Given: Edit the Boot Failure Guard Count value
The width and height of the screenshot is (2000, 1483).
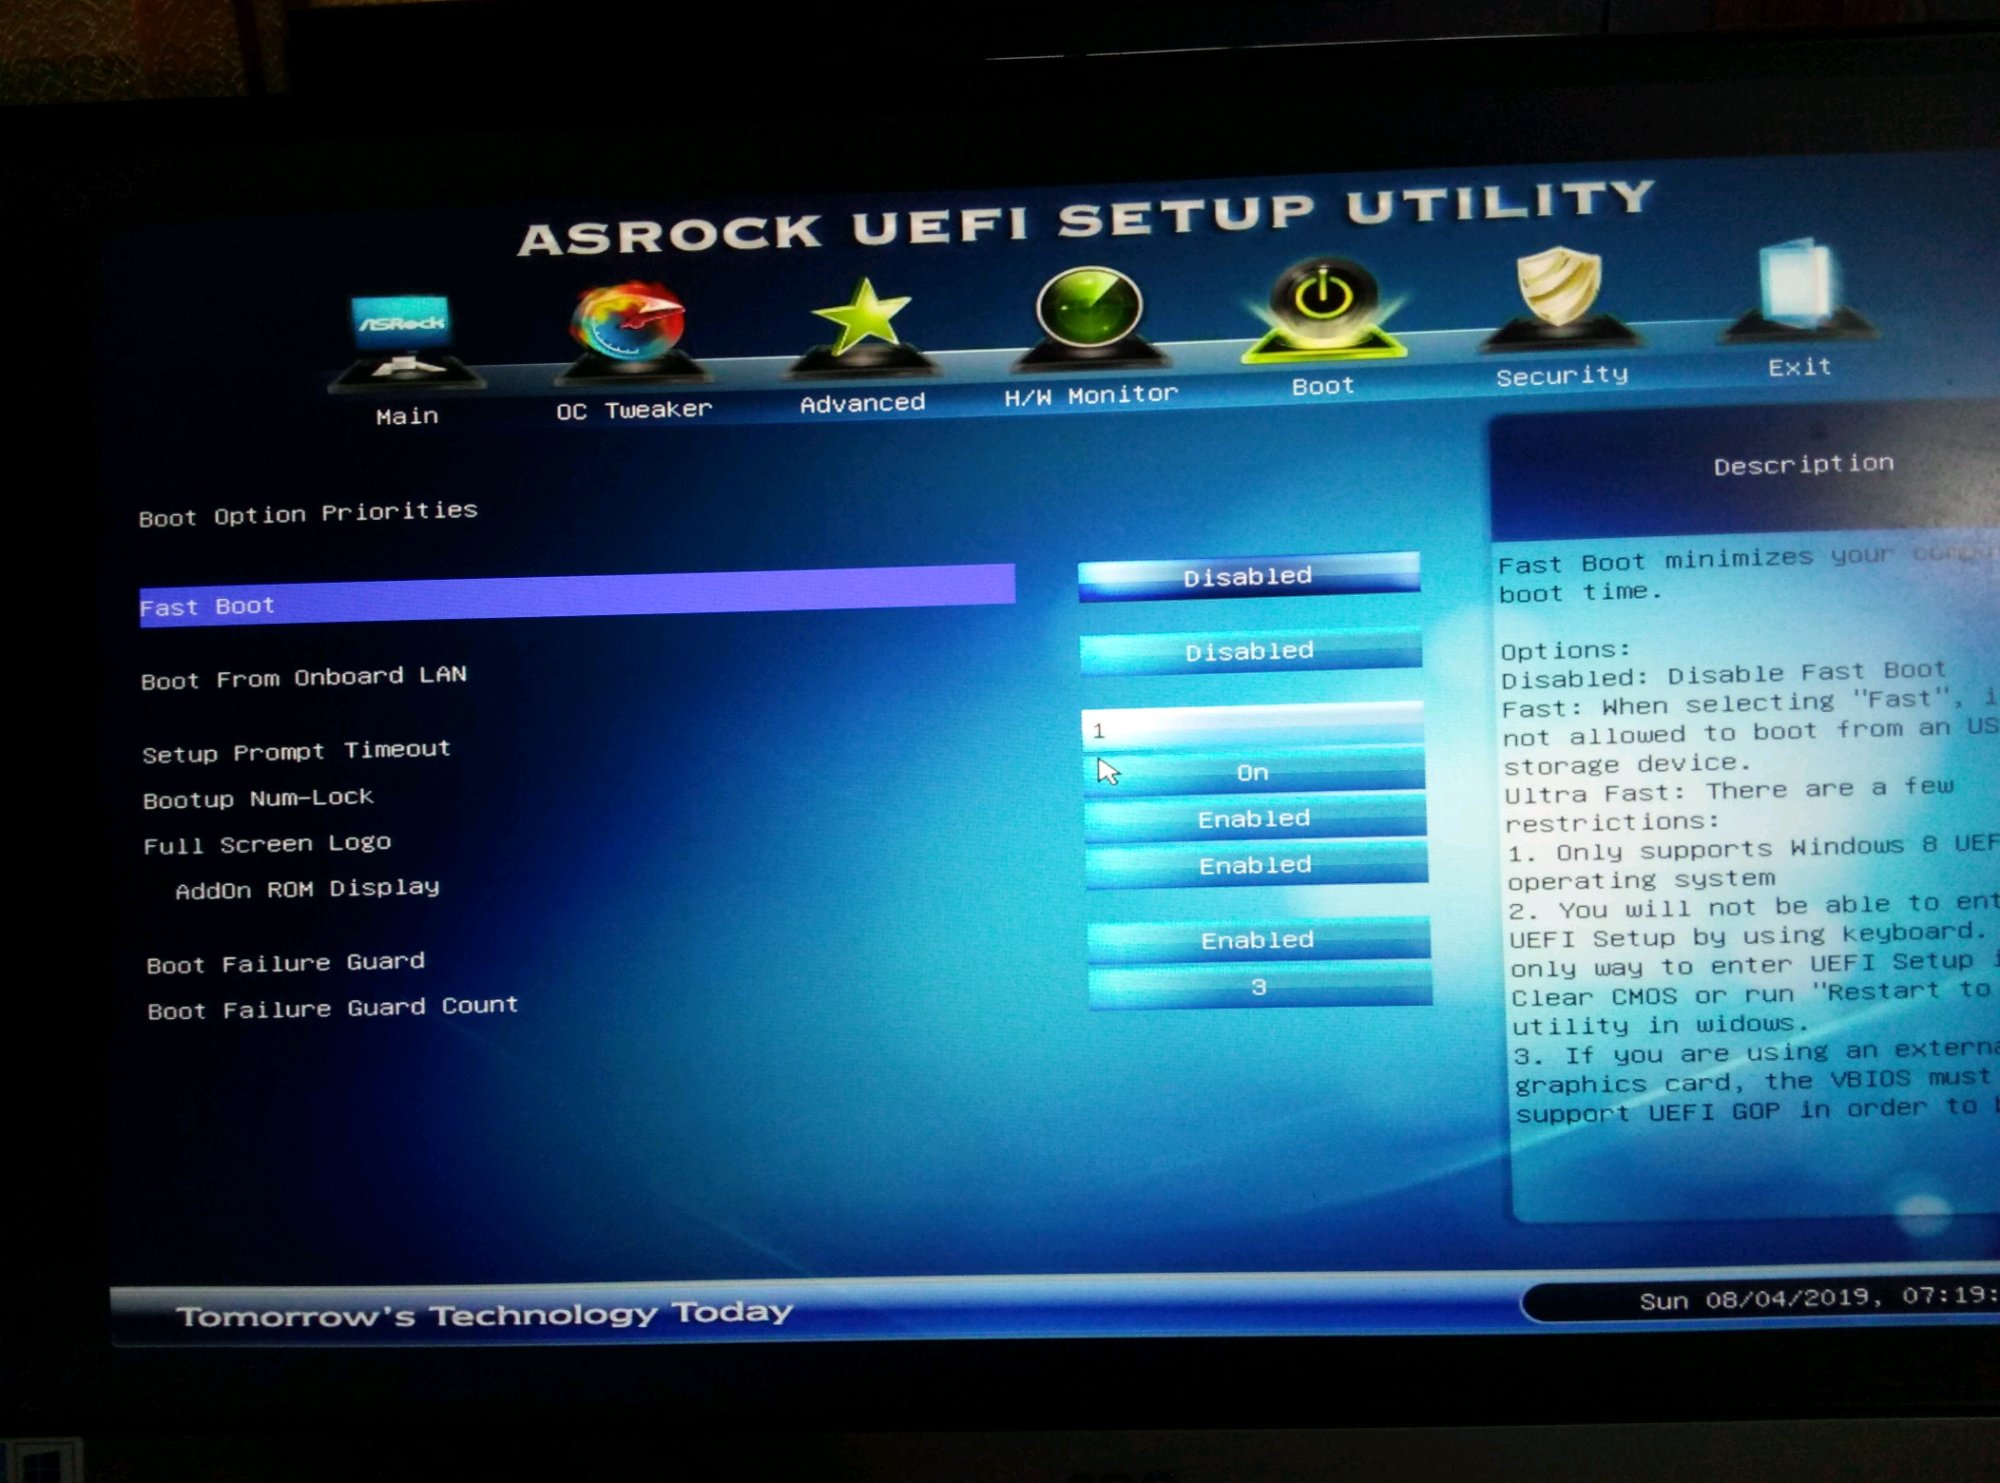Looking at the screenshot, I should tap(1260, 987).
